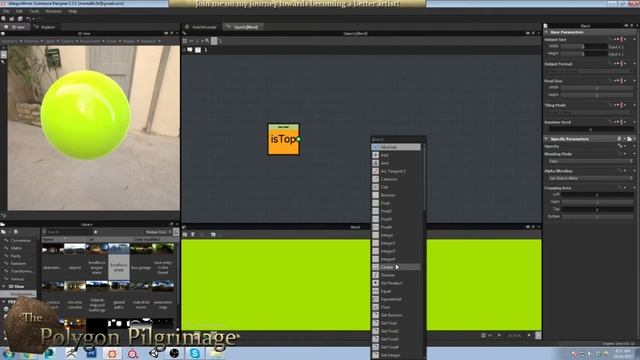Open the Help menu

click(72, 11)
